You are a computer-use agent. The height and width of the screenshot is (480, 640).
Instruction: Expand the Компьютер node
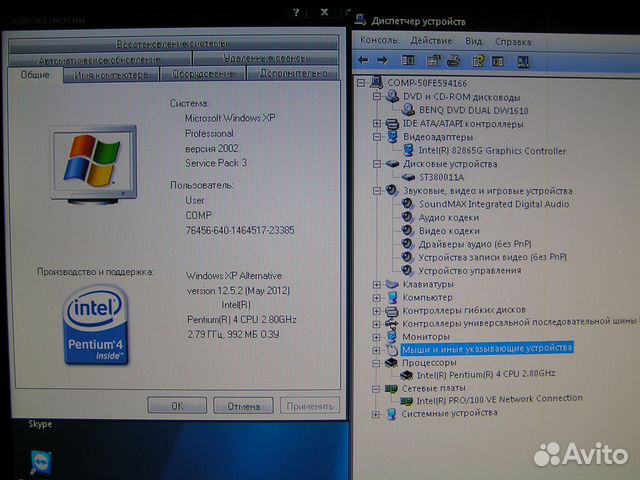[x=376, y=298]
